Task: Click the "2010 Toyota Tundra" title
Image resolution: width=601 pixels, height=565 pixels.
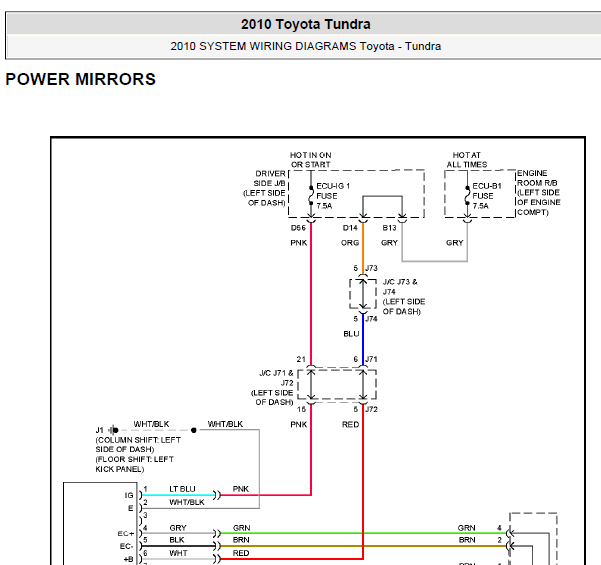Action: pyautogui.click(x=305, y=24)
